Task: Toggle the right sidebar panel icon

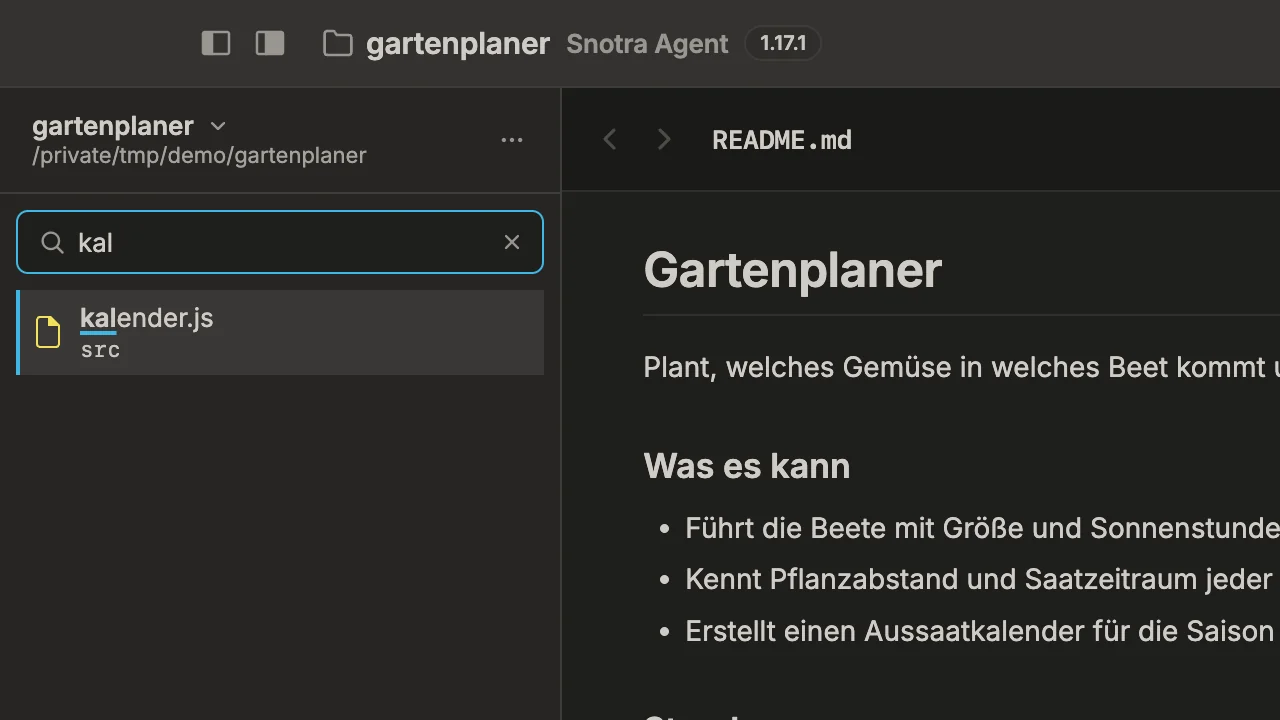Action: click(270, 43)
